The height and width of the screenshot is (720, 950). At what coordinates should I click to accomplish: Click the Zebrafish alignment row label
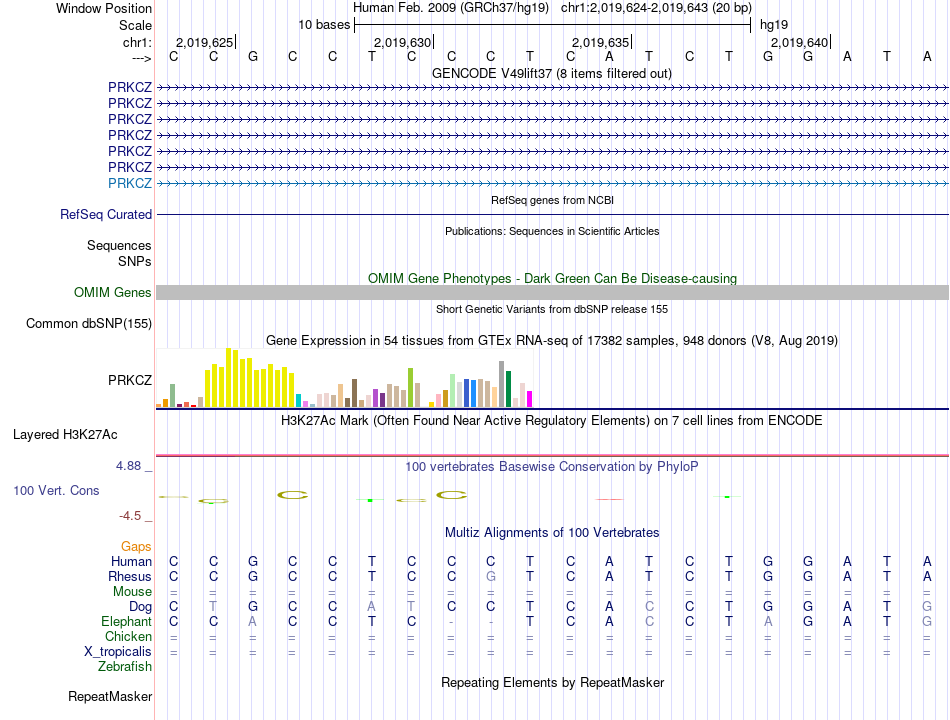pyautogui.click(x=125, y=667)
